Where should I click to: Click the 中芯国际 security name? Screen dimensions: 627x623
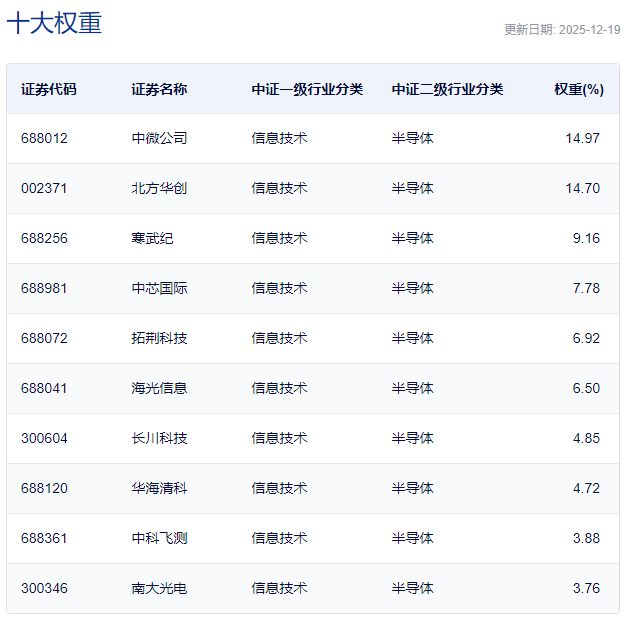(159, 288)
